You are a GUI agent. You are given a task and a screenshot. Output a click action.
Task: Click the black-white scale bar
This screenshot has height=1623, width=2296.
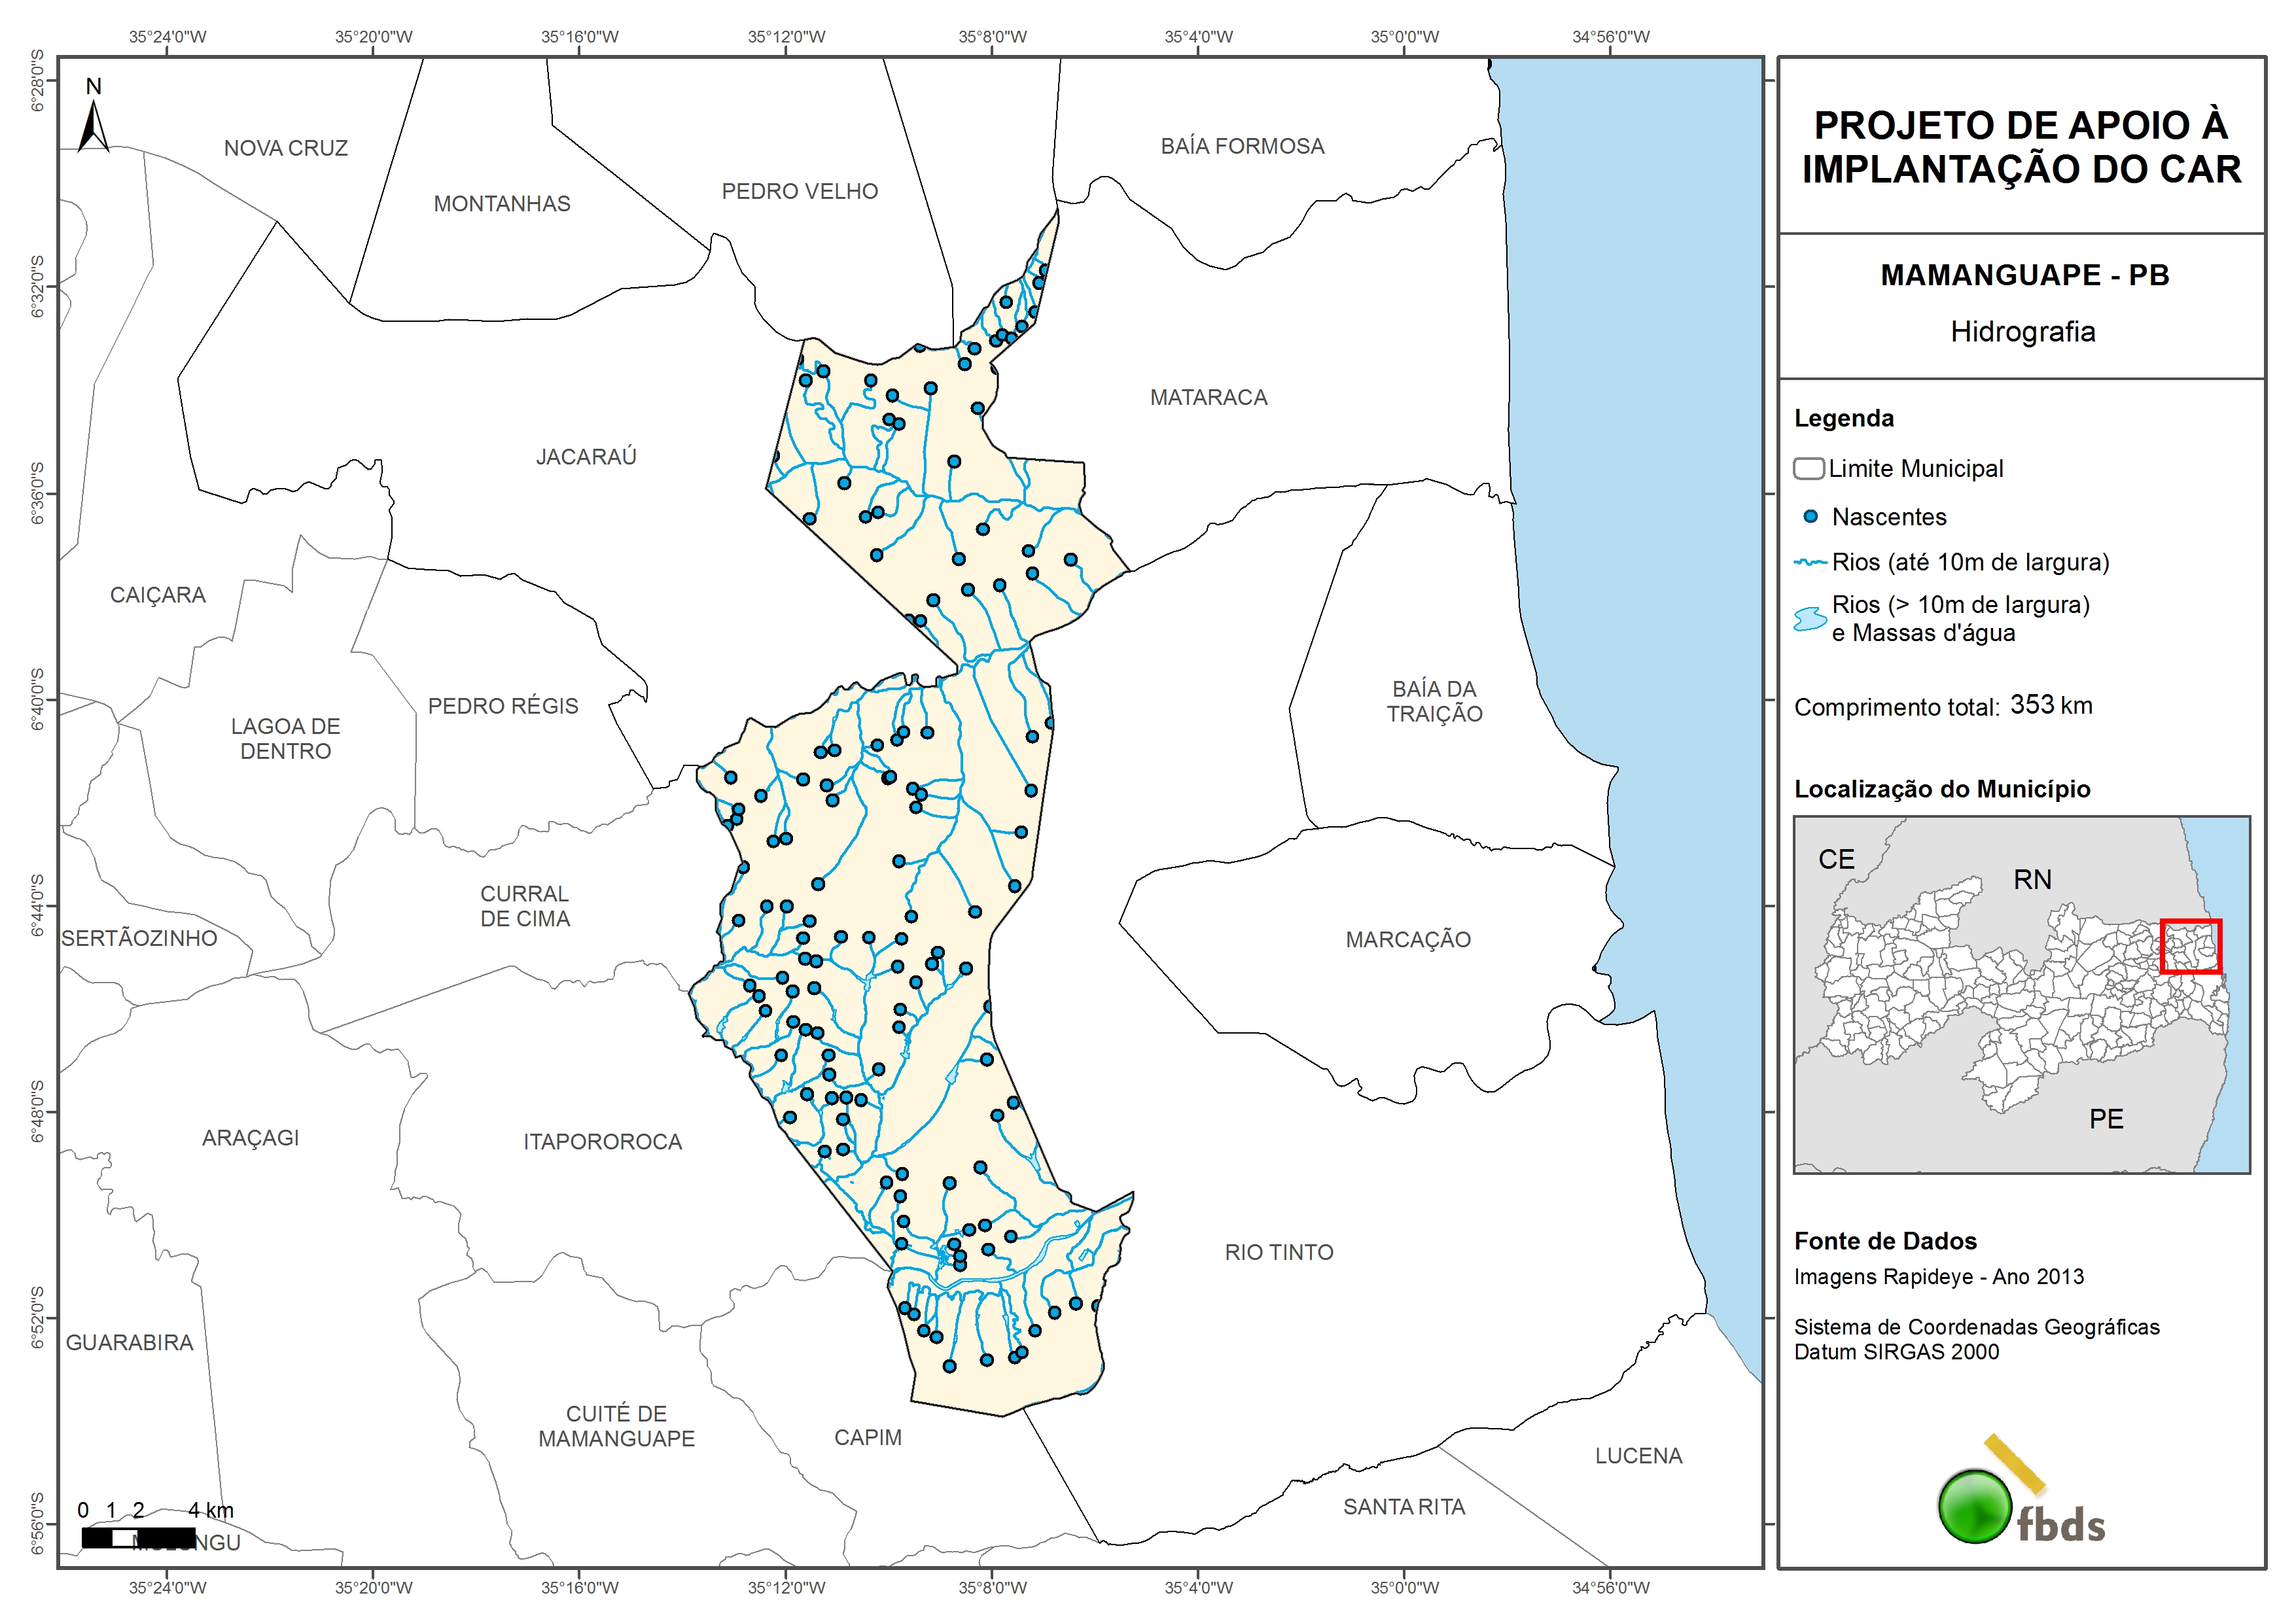138,1537
